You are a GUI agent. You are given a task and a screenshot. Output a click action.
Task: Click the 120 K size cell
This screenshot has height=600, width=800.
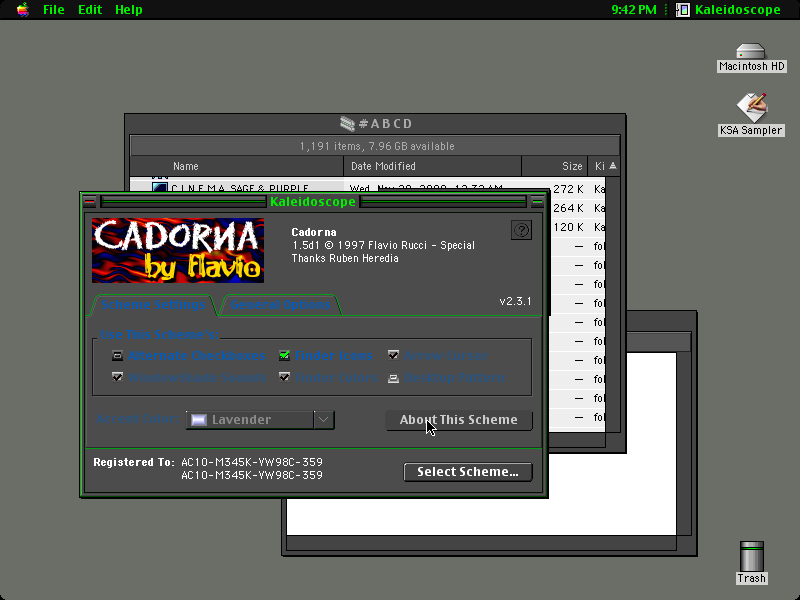(x=568, y=227)
